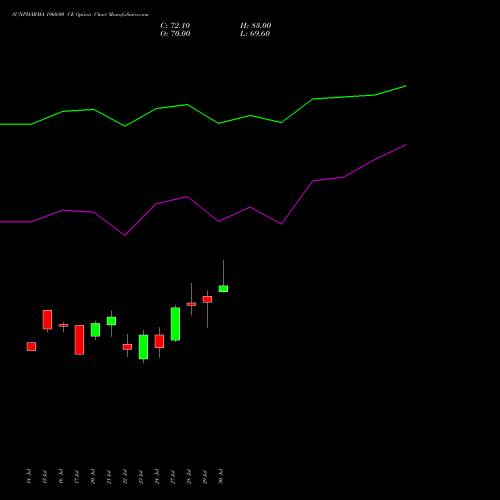
Task: Select the 23 Jul date label
Action: coord(141,476)
